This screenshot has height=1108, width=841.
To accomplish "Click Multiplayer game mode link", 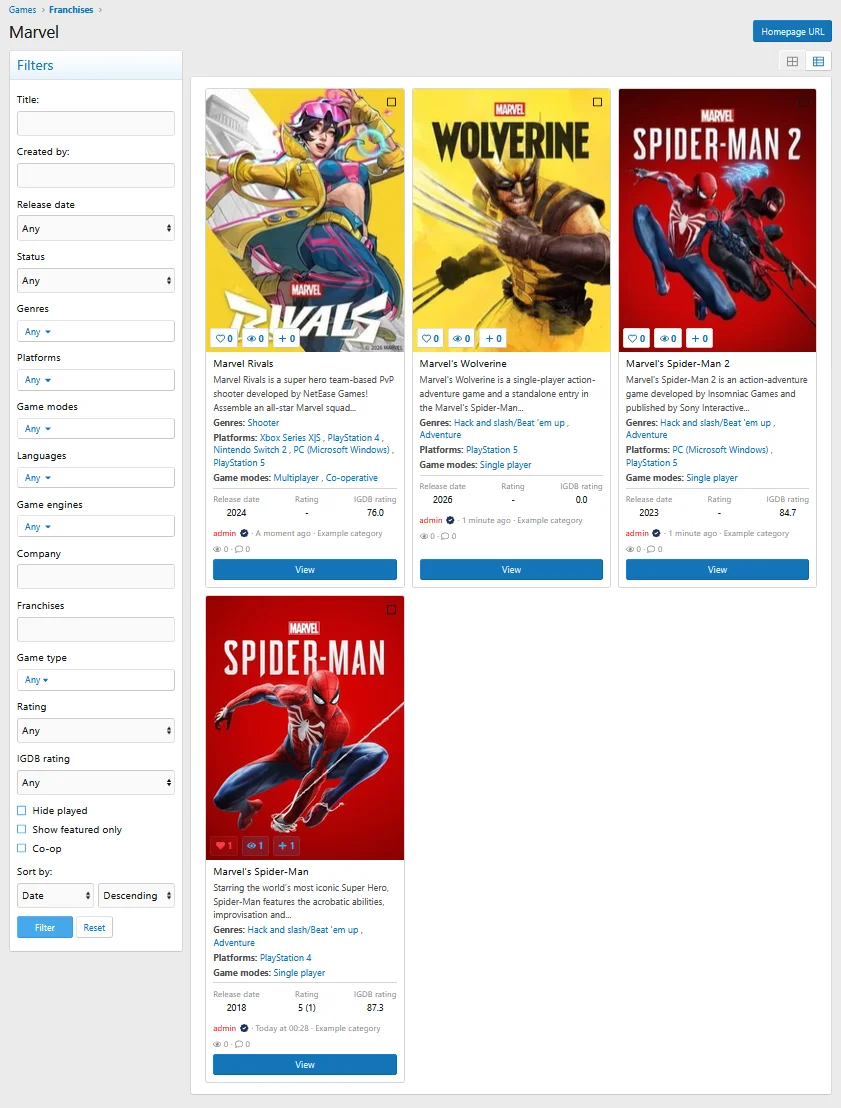I will [x=296, y=478].
